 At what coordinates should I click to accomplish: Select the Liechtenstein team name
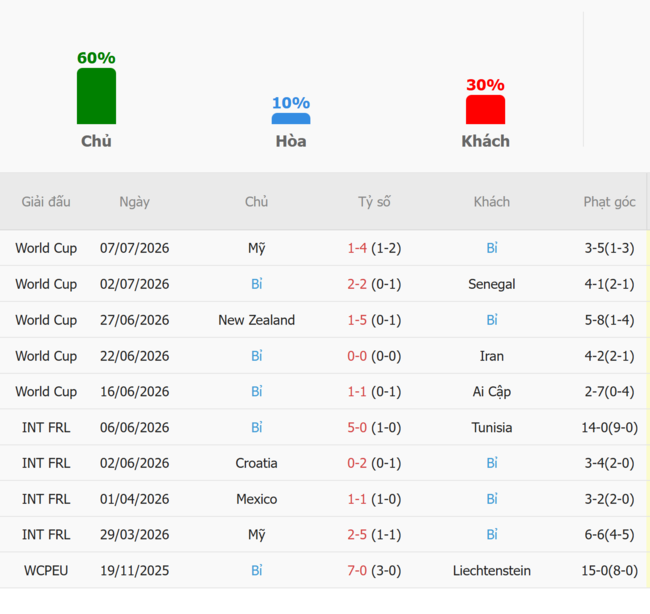492,570
